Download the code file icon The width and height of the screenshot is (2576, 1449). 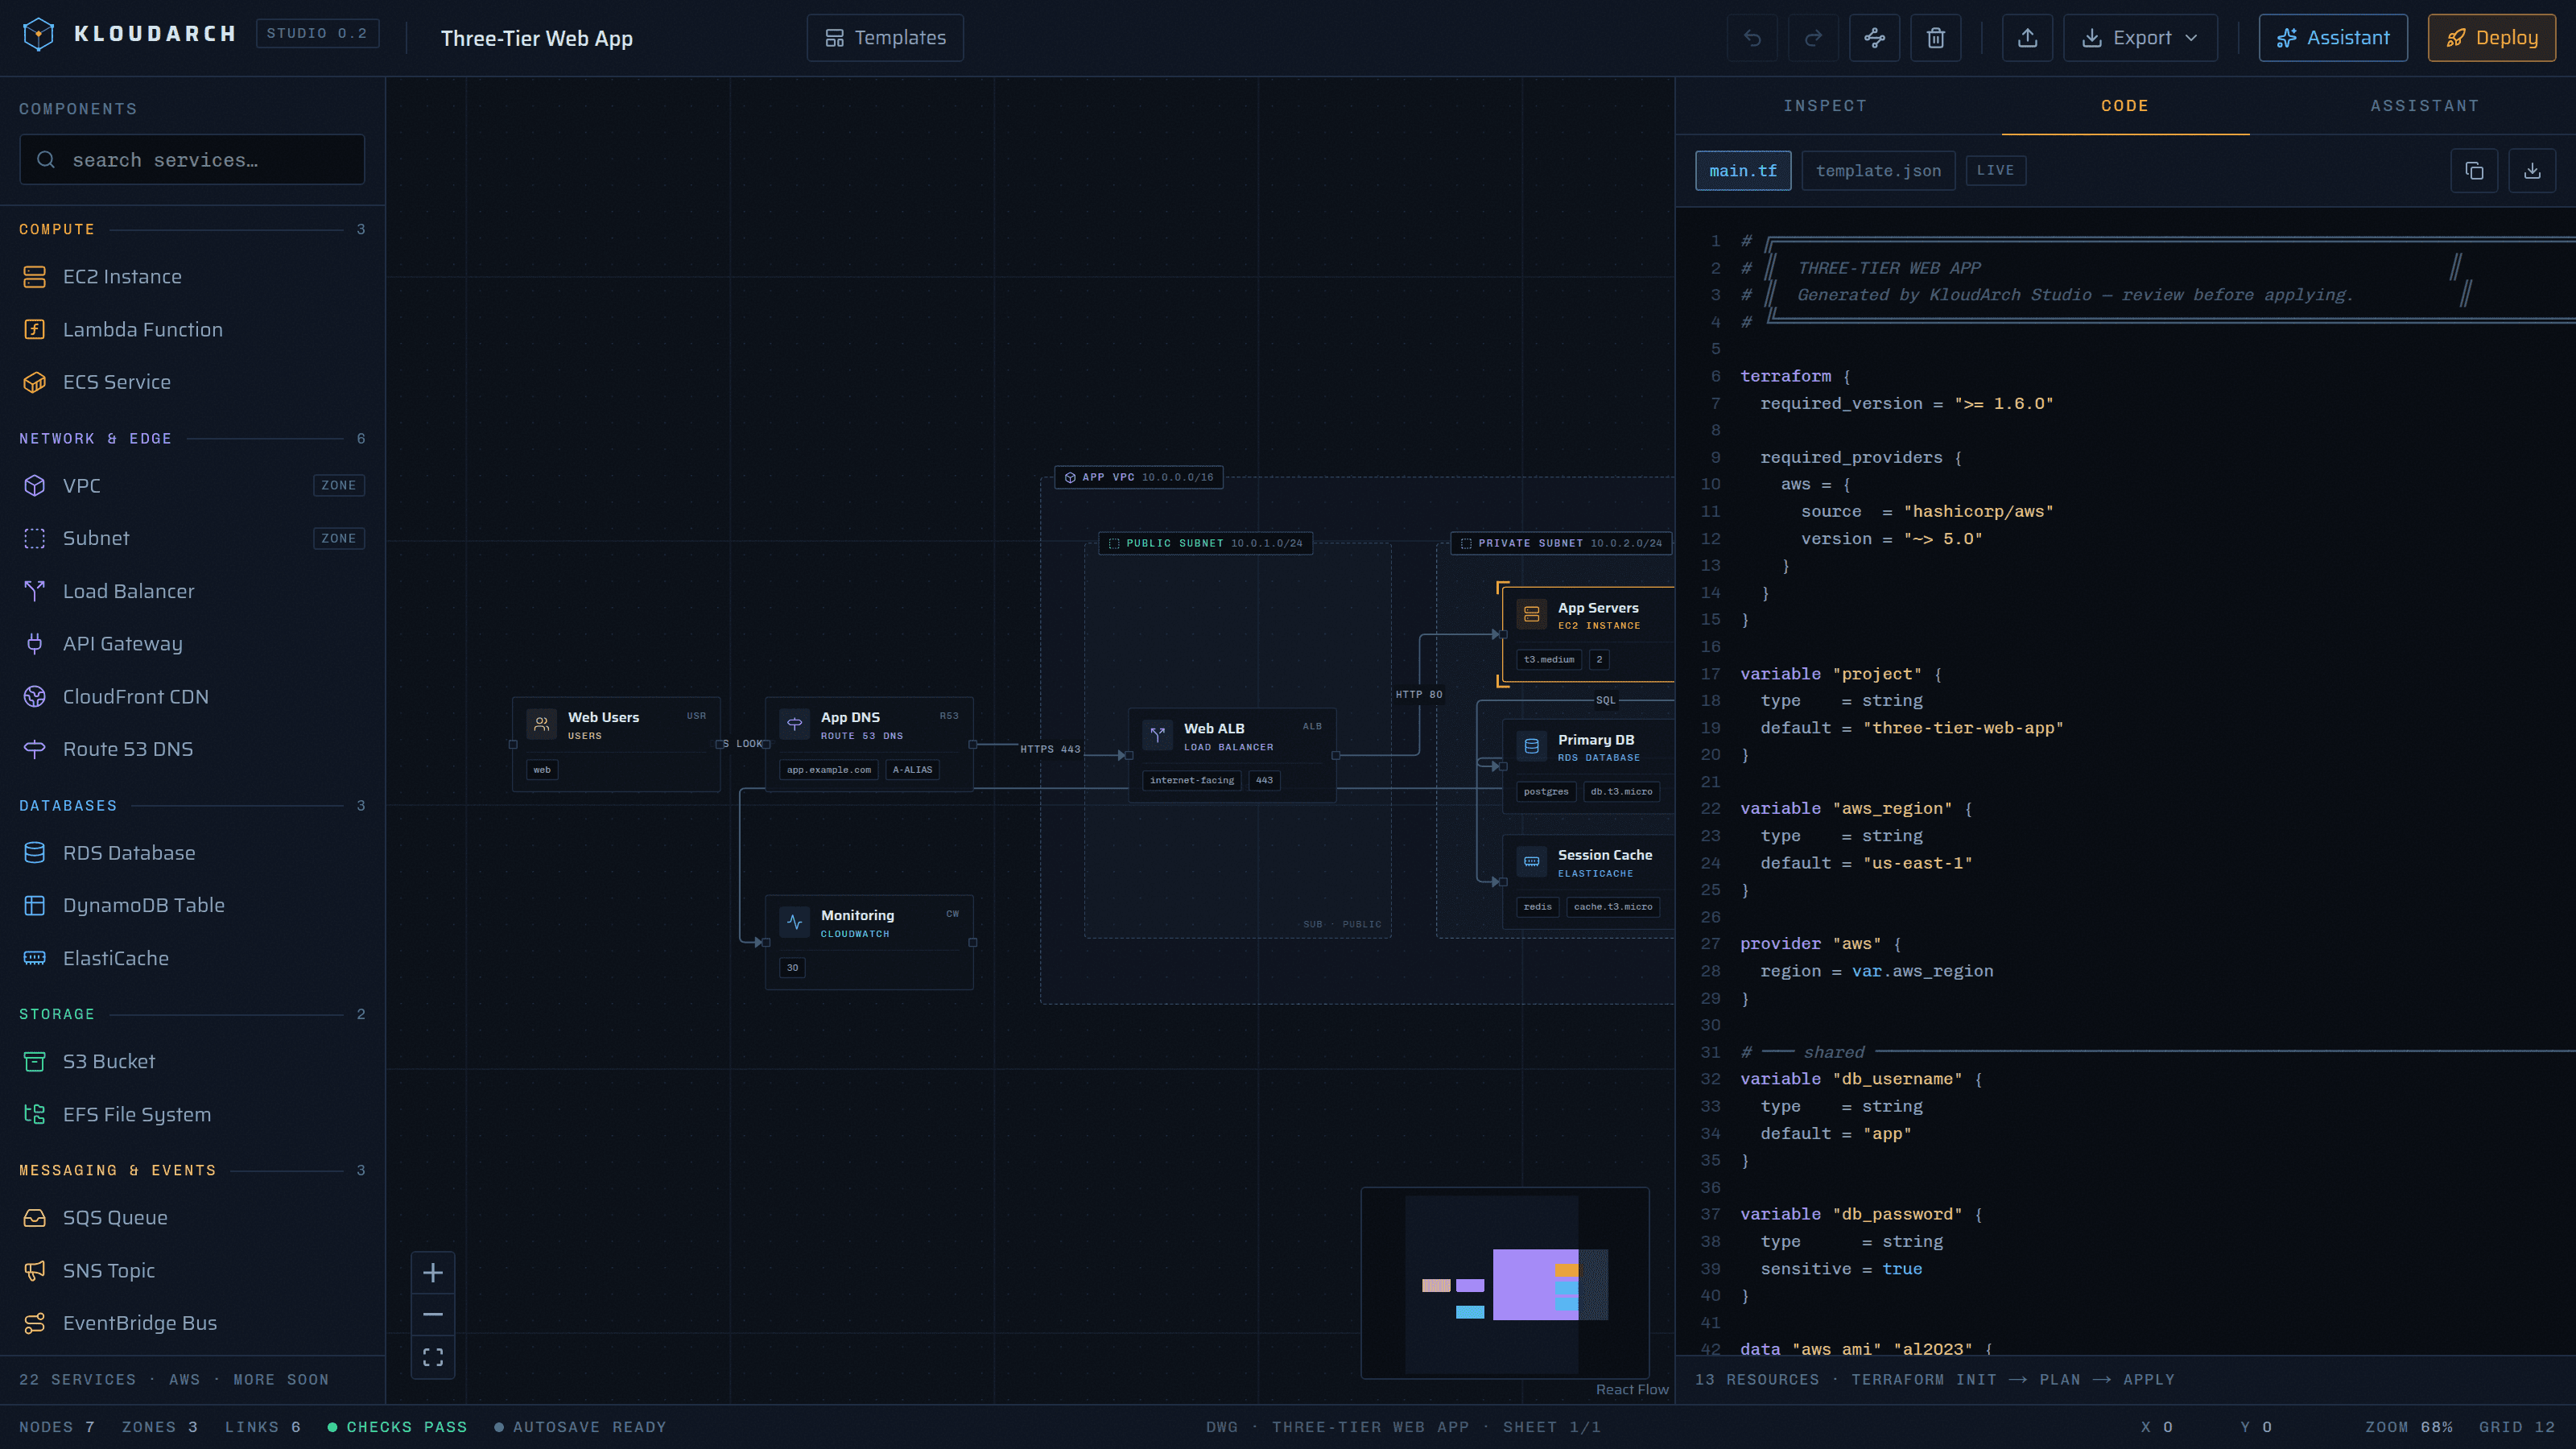(2532, 171)
